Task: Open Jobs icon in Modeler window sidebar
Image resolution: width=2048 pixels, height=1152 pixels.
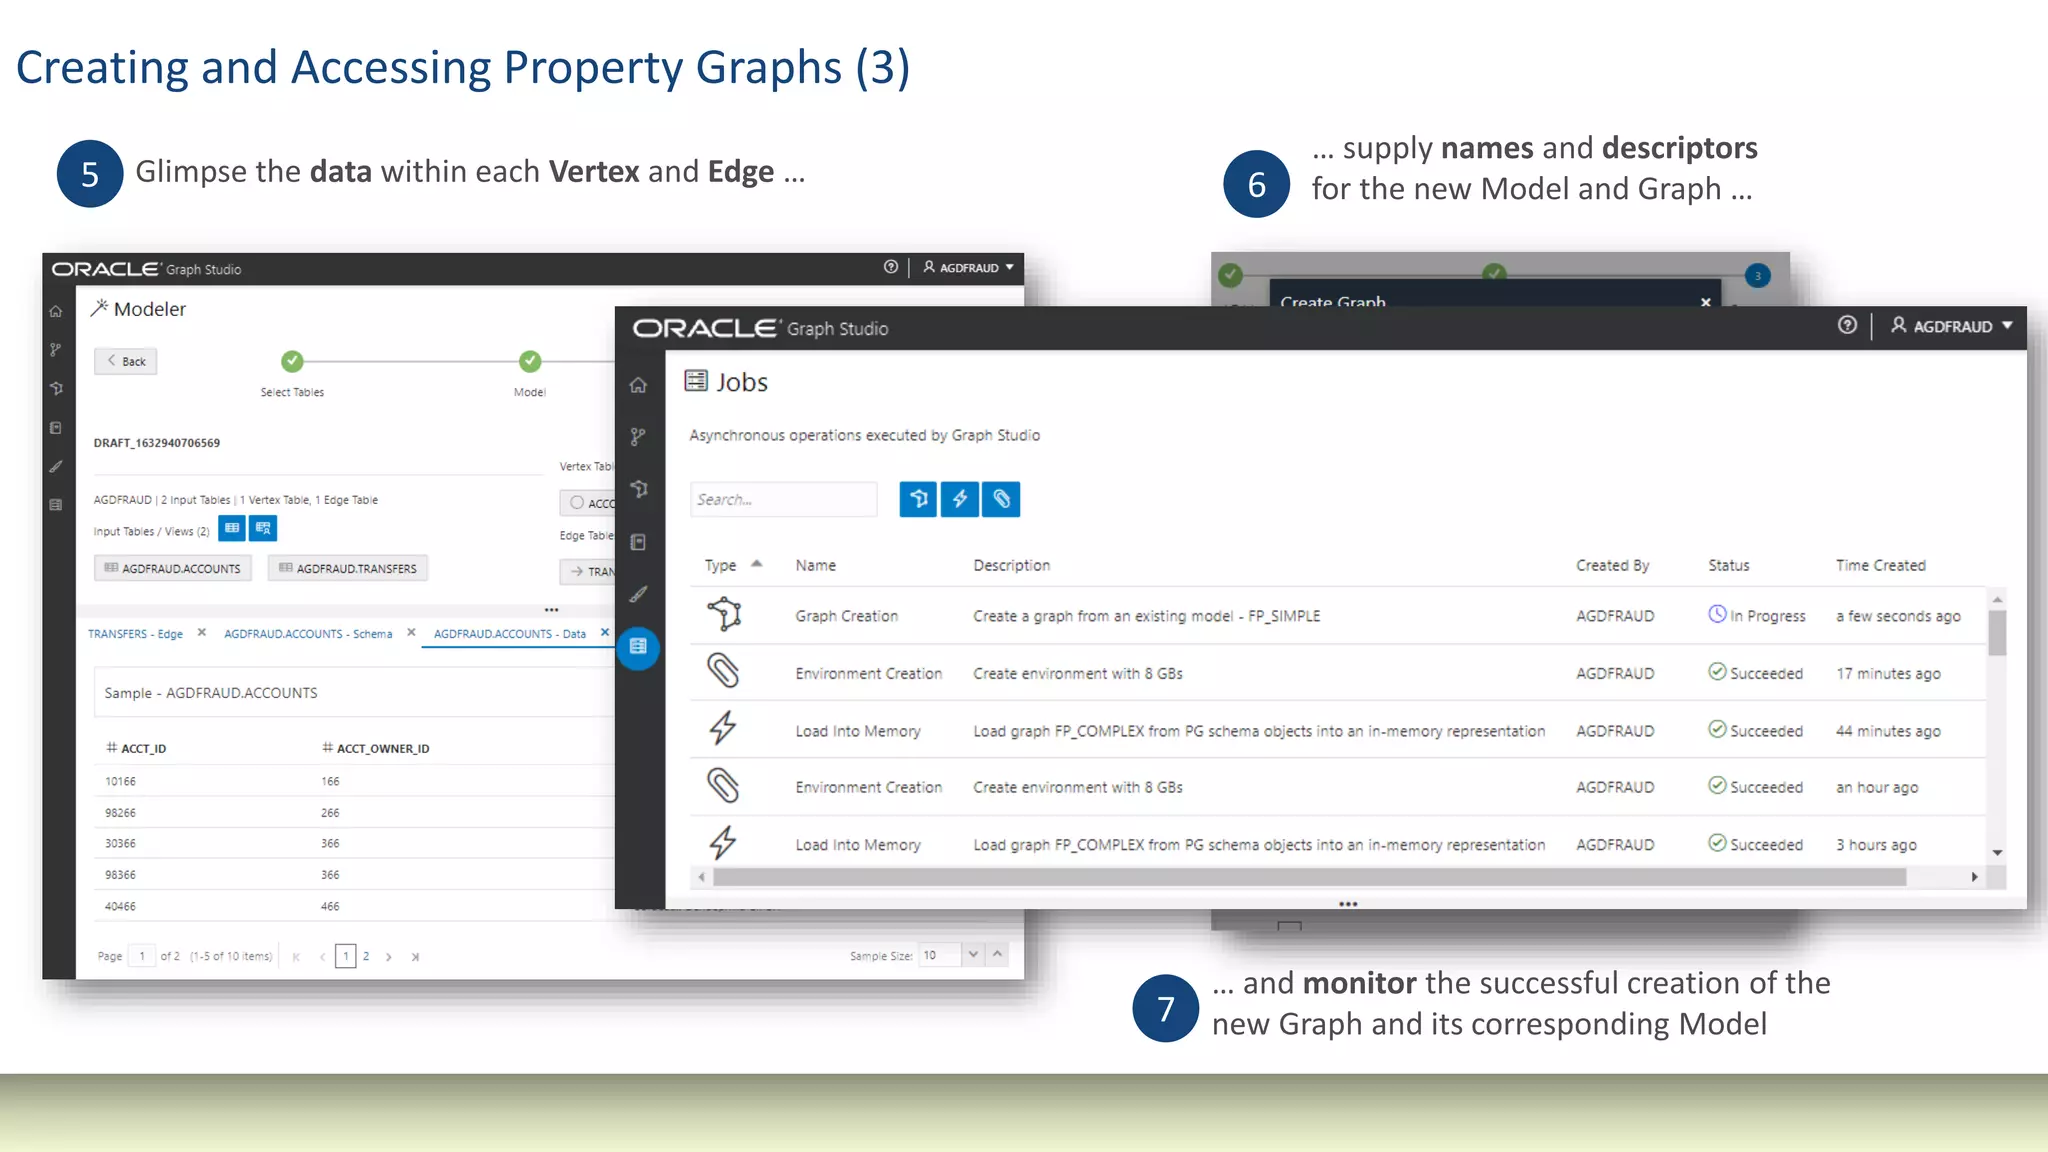Action: click(56, 505)
